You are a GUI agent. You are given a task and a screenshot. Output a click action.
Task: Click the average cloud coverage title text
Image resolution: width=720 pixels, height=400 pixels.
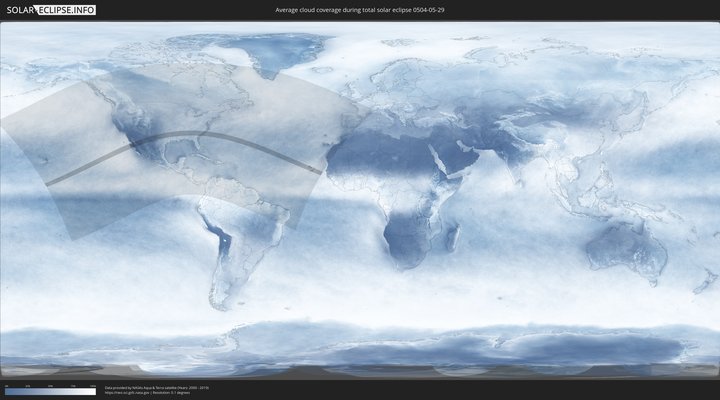pyautogui.click(x=360, y=9)
